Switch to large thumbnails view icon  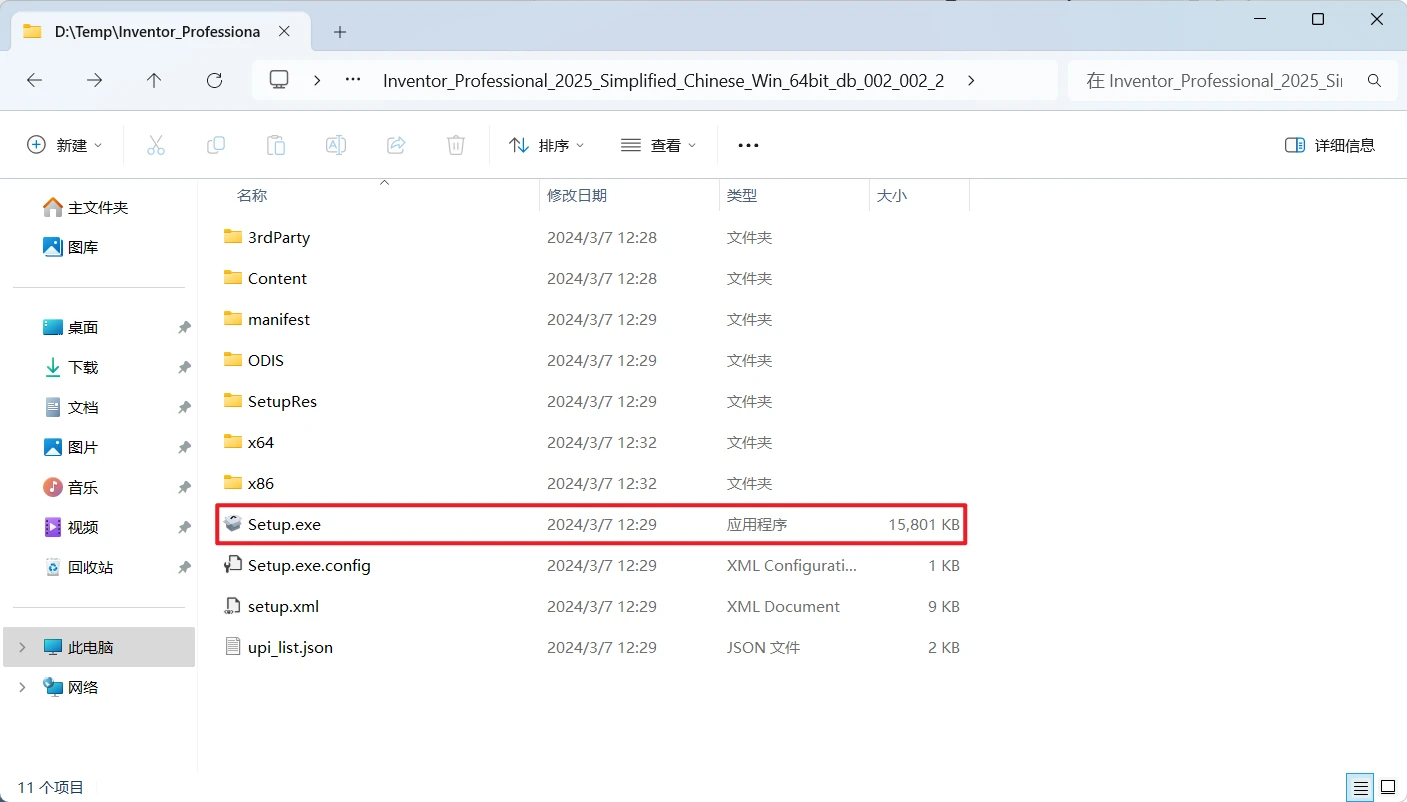pyautogui.click(x=1388, y=787)
